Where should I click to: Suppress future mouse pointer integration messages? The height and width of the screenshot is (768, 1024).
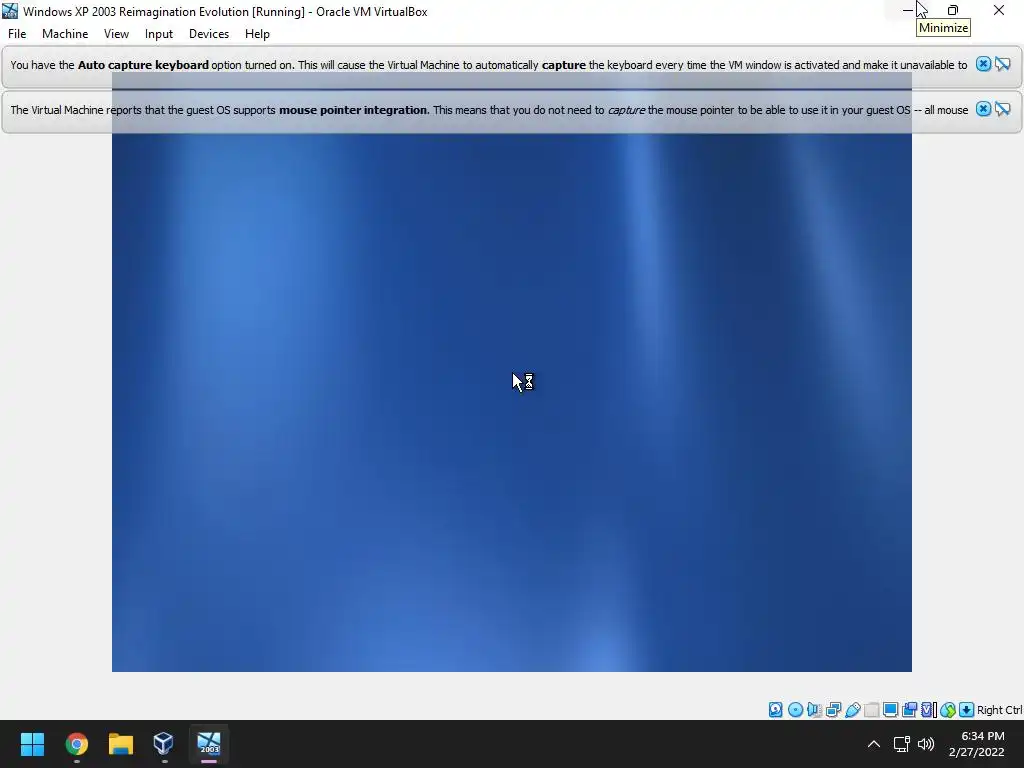tap(1002, 109)
